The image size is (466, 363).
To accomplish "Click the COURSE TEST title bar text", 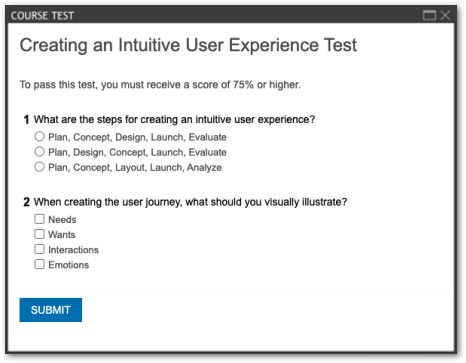I will pyautogui.click(x=42, y=16).
